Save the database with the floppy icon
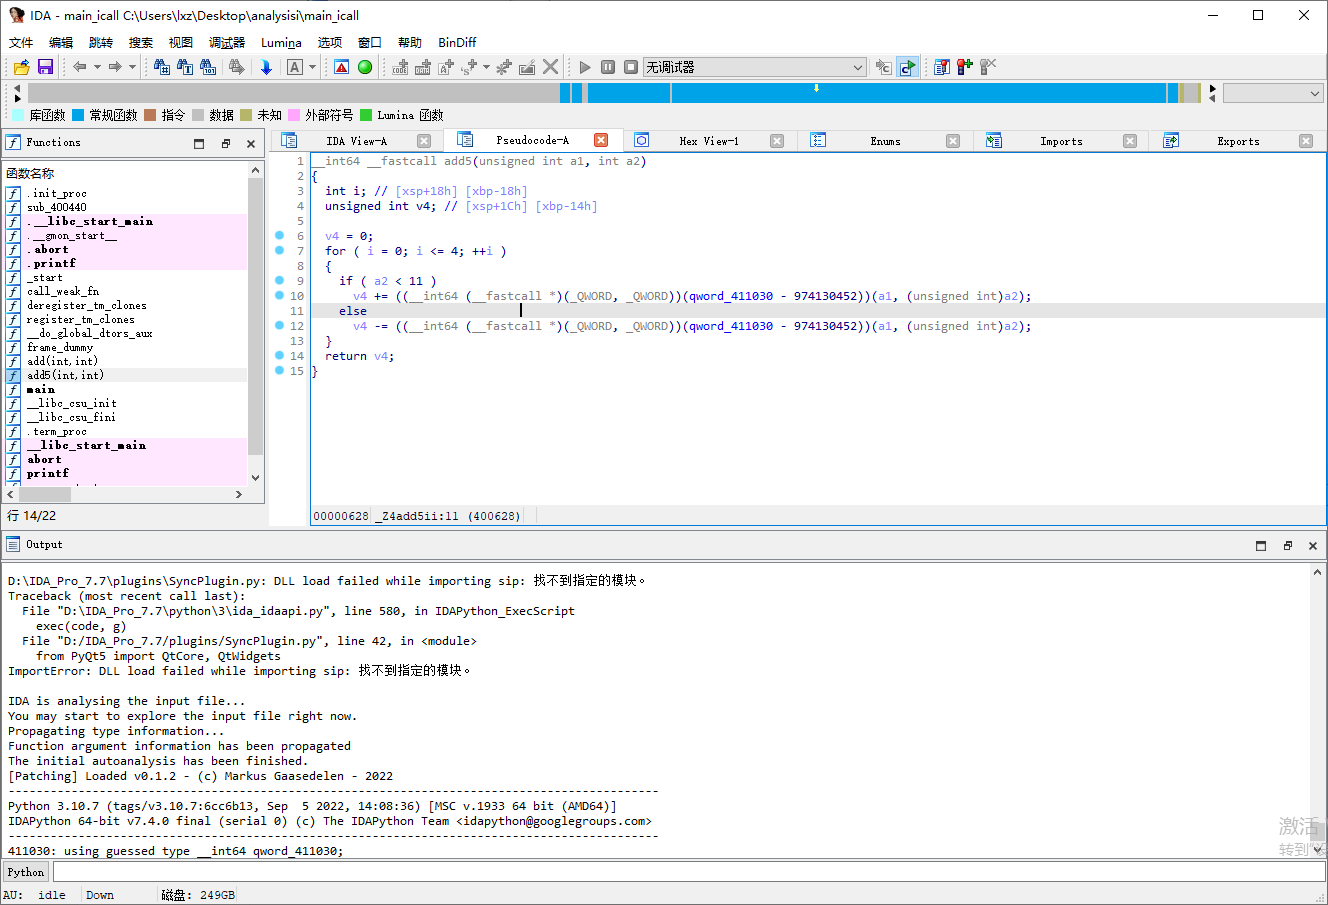The image size is (1328, 905). (x=45, y=67)
